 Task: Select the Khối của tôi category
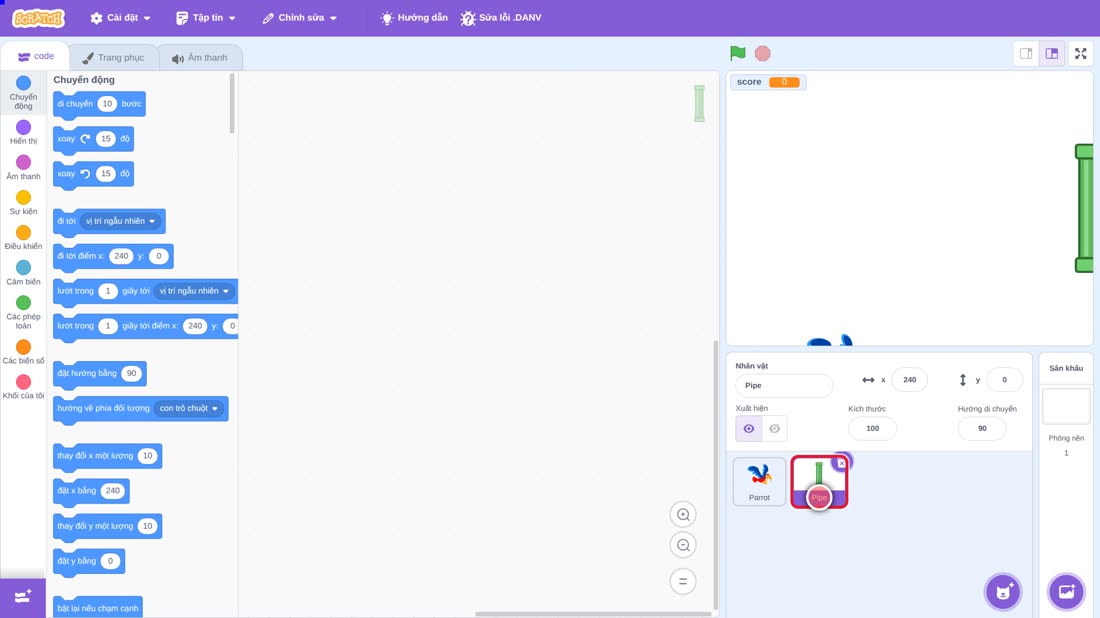tap(23, 387)
